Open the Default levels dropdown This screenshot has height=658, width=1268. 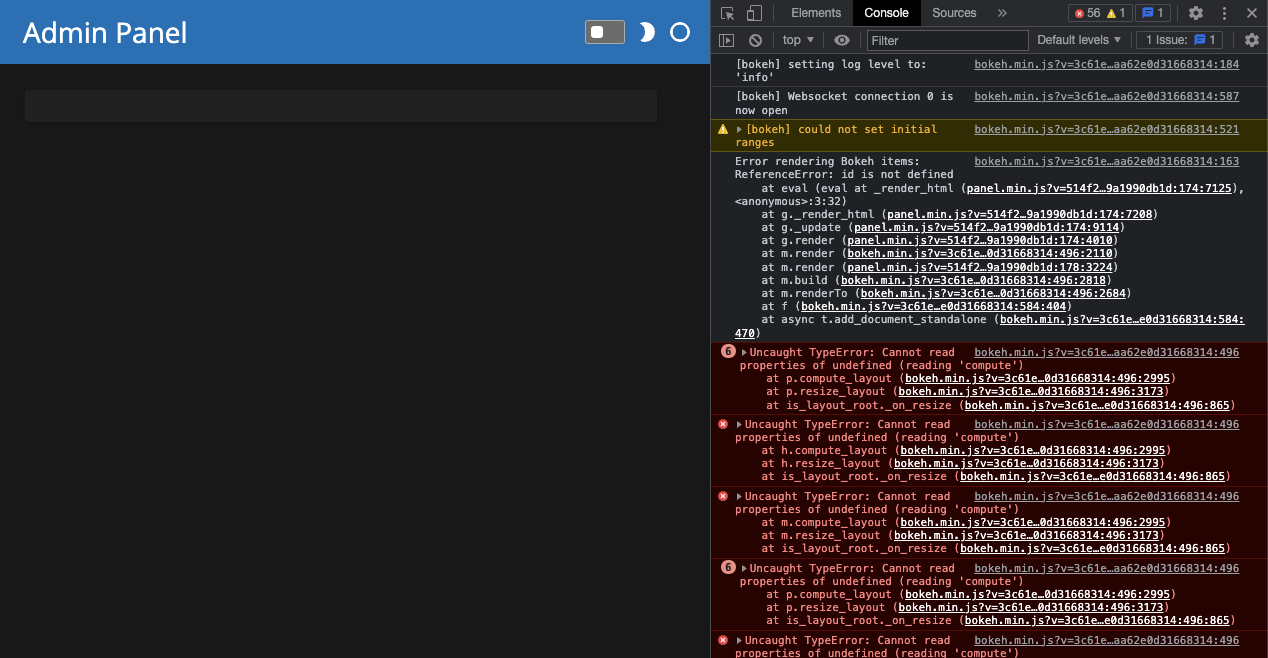[1078, 40]
